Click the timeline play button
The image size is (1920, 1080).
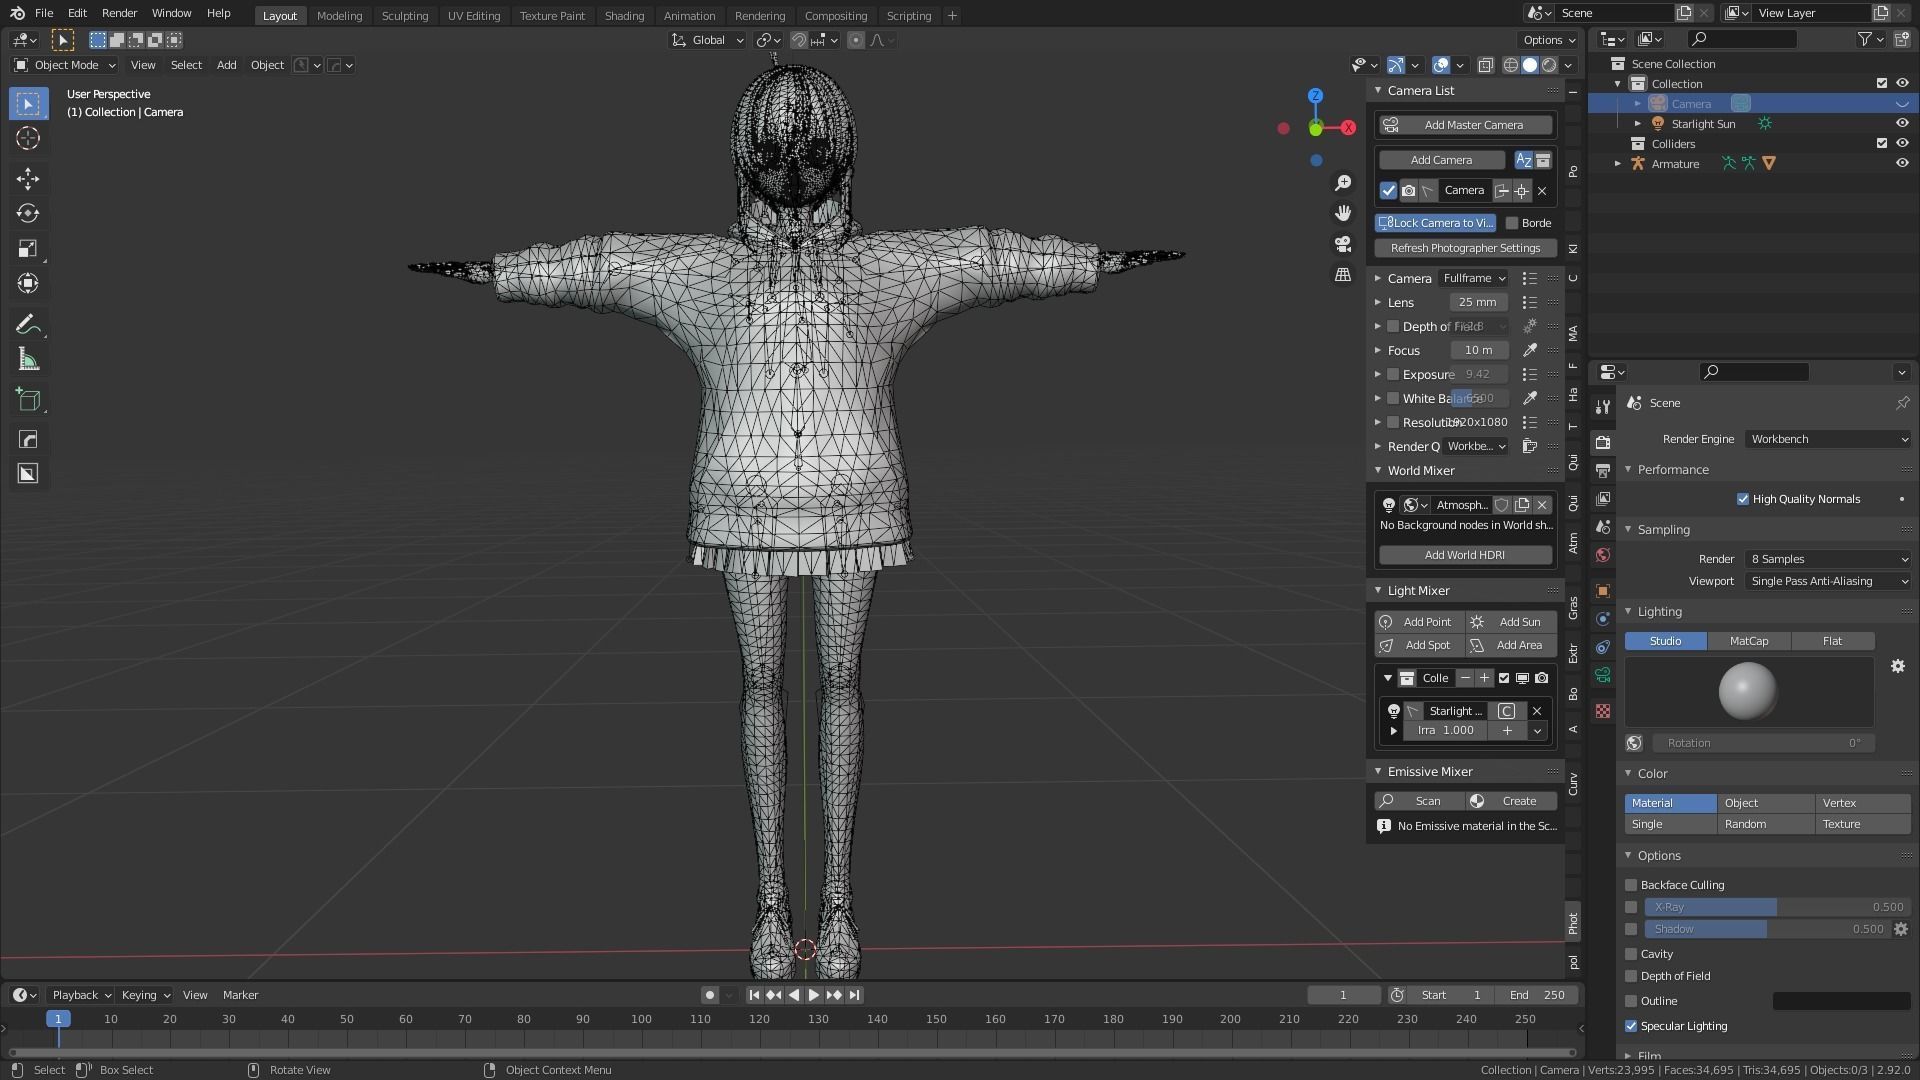coord(813,995)
